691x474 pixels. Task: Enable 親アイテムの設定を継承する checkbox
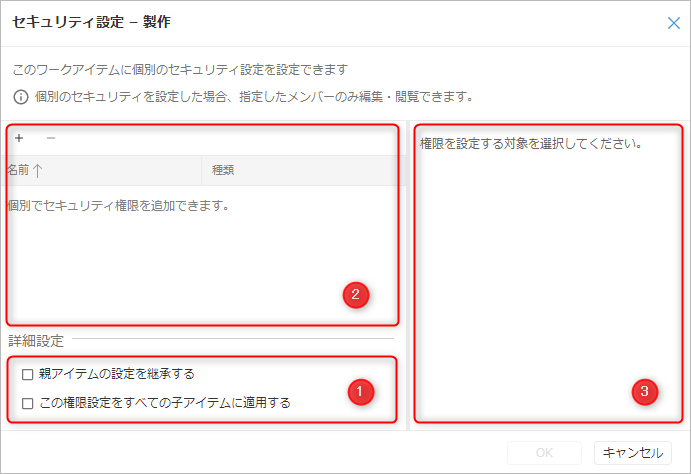pos(27,374)
